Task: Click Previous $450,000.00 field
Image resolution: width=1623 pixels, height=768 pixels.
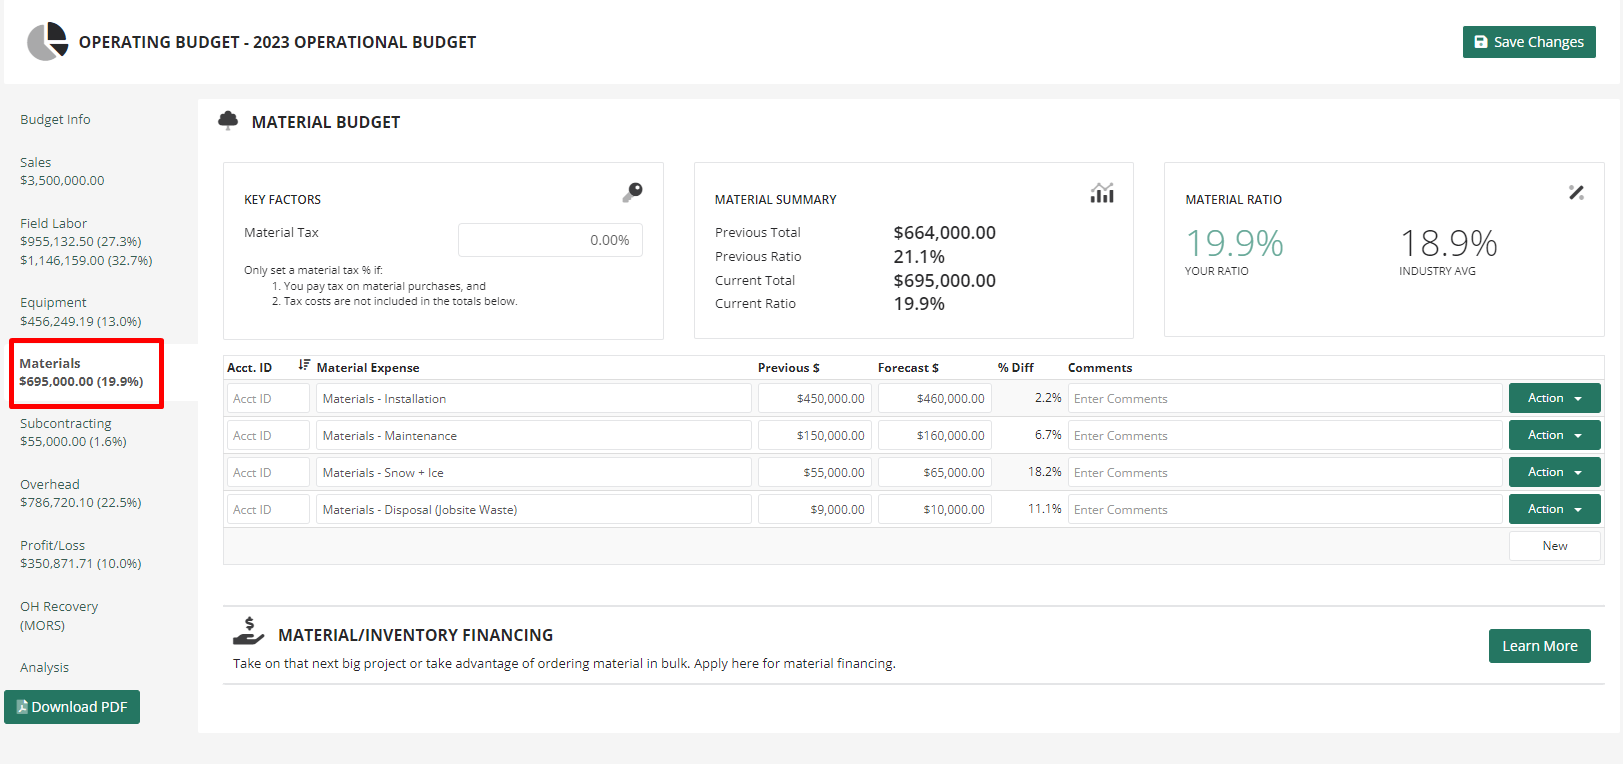Action: (x=815, y=398)
